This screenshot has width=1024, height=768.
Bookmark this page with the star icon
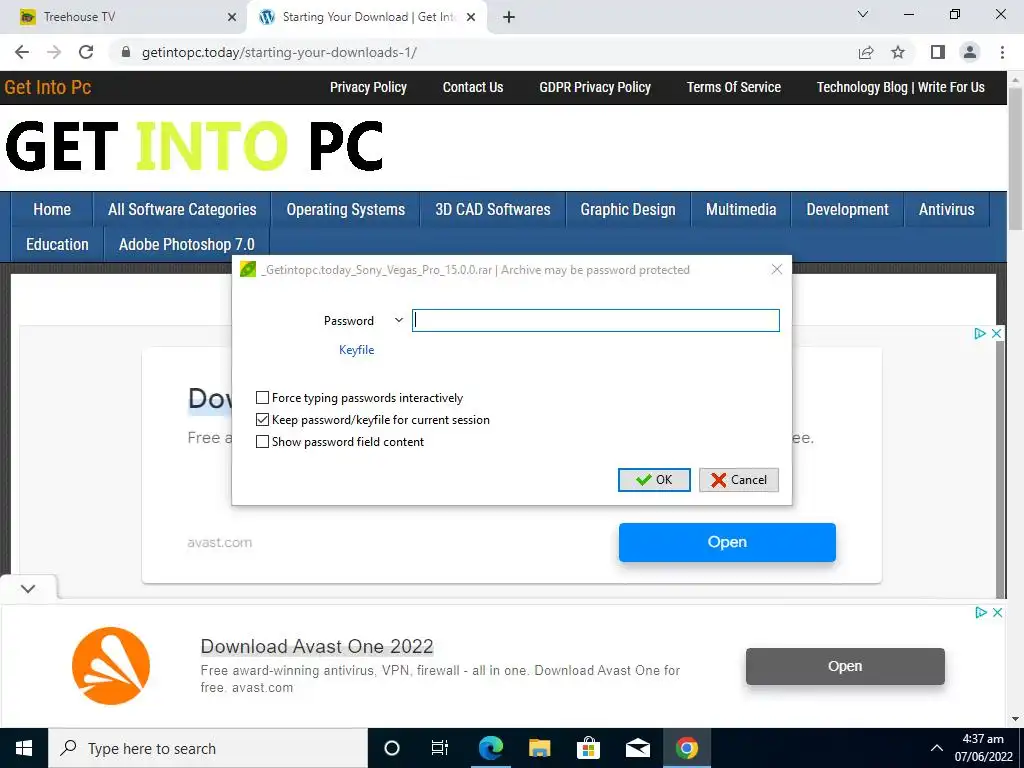pyautogui.click(x=898, y=52)
